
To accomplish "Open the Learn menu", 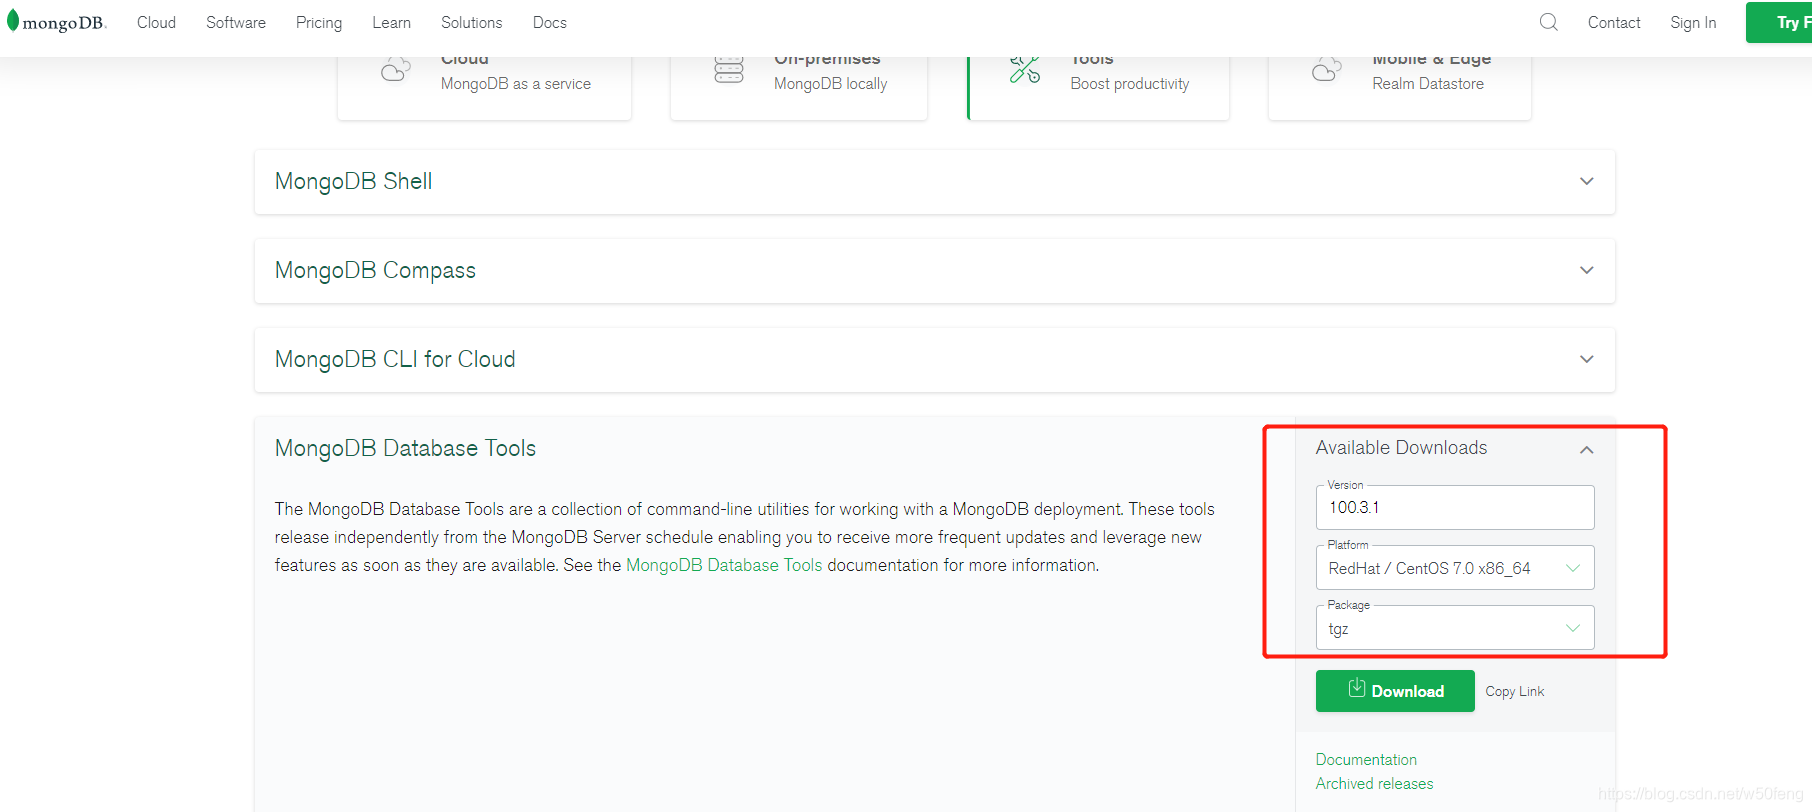I will pos(391,22).
